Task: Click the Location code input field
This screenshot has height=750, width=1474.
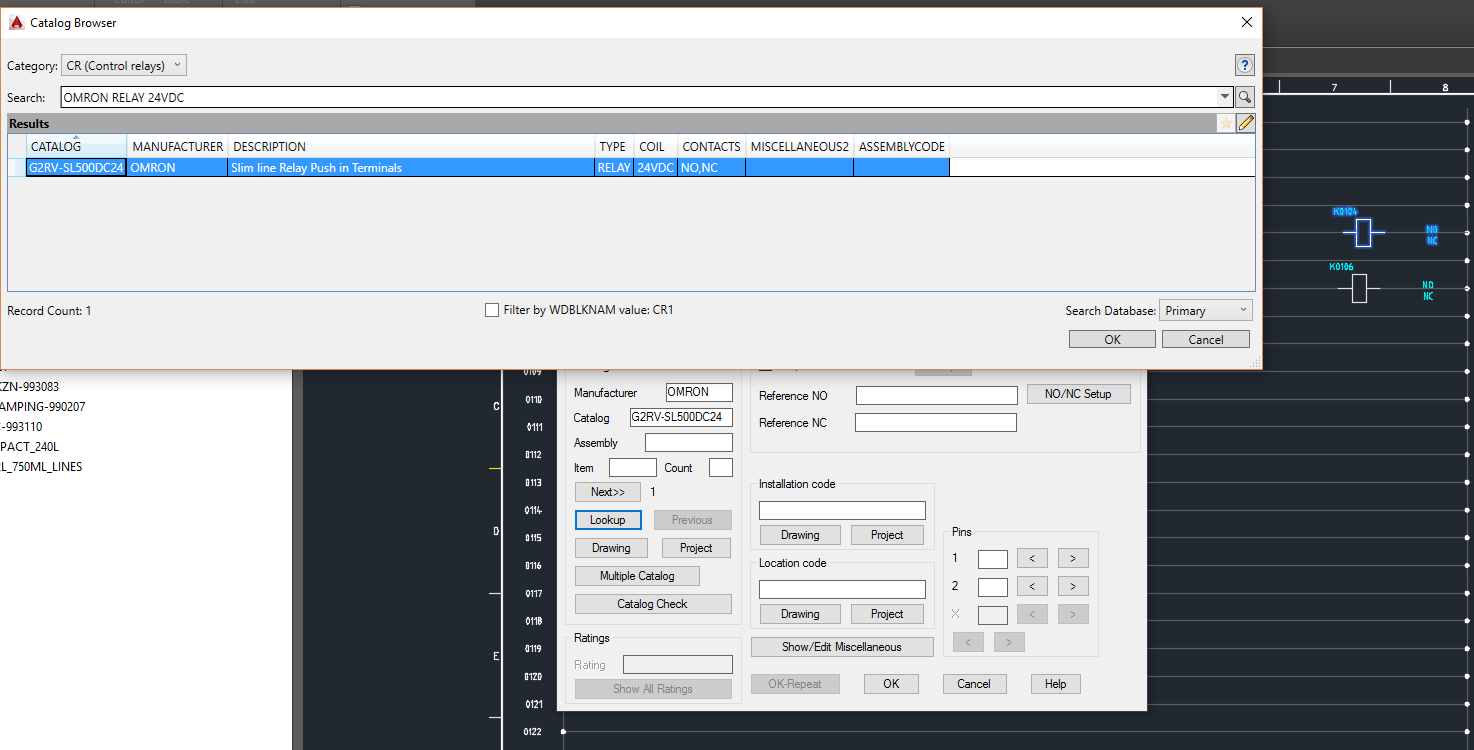Action: [x=842, y=590]
